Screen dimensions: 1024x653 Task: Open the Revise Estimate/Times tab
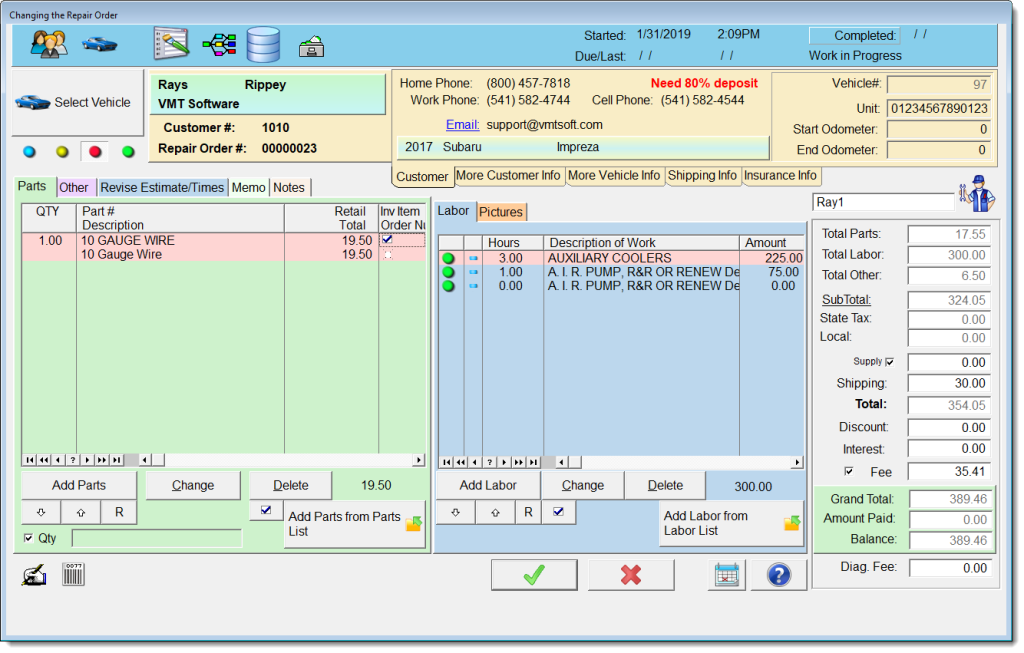point(162,187)
